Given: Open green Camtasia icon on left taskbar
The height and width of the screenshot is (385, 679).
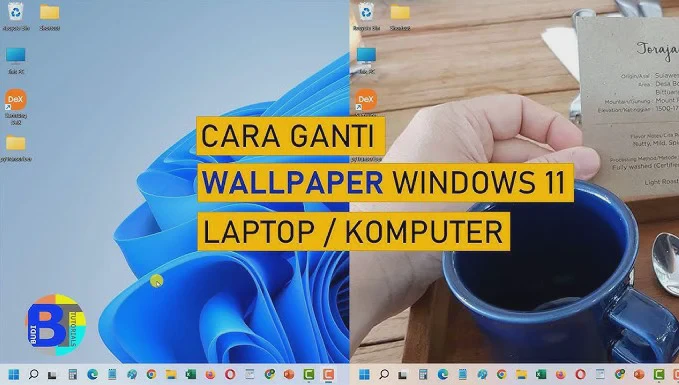Looking at the screenshot, I should click(309, 374).
